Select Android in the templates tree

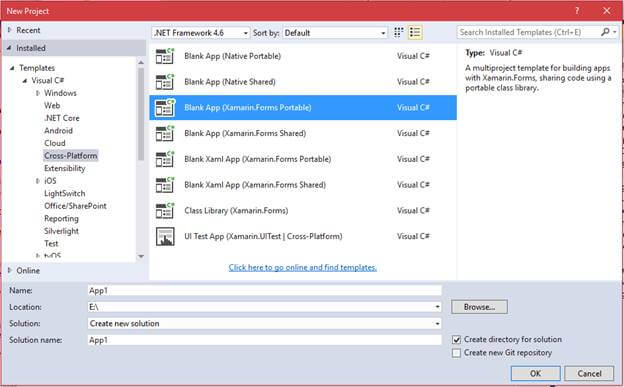point(58,131)
